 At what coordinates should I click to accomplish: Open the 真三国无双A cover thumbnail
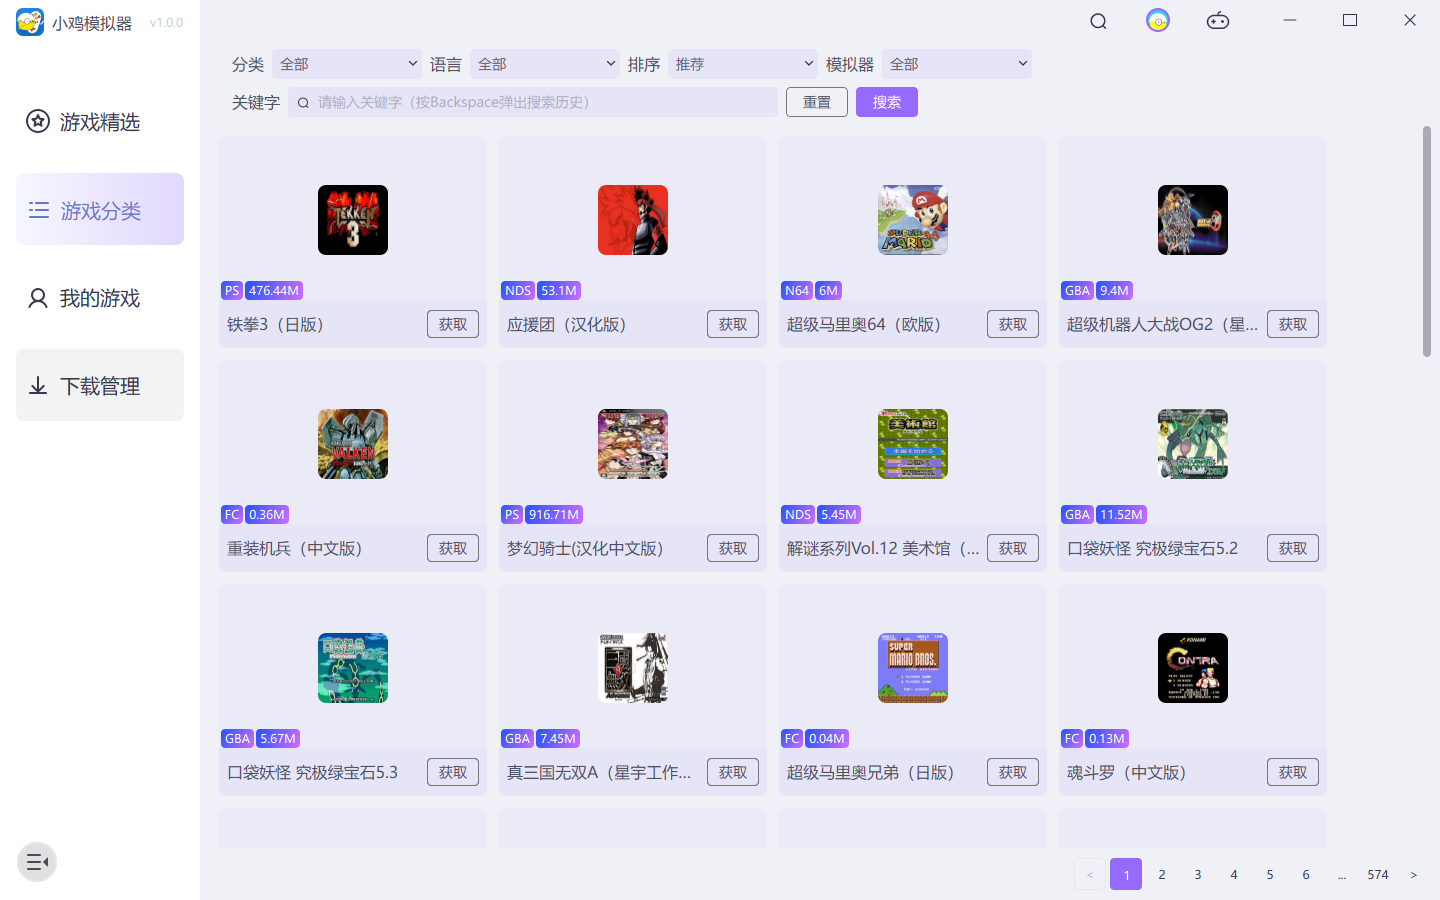[x=633, y=668]
